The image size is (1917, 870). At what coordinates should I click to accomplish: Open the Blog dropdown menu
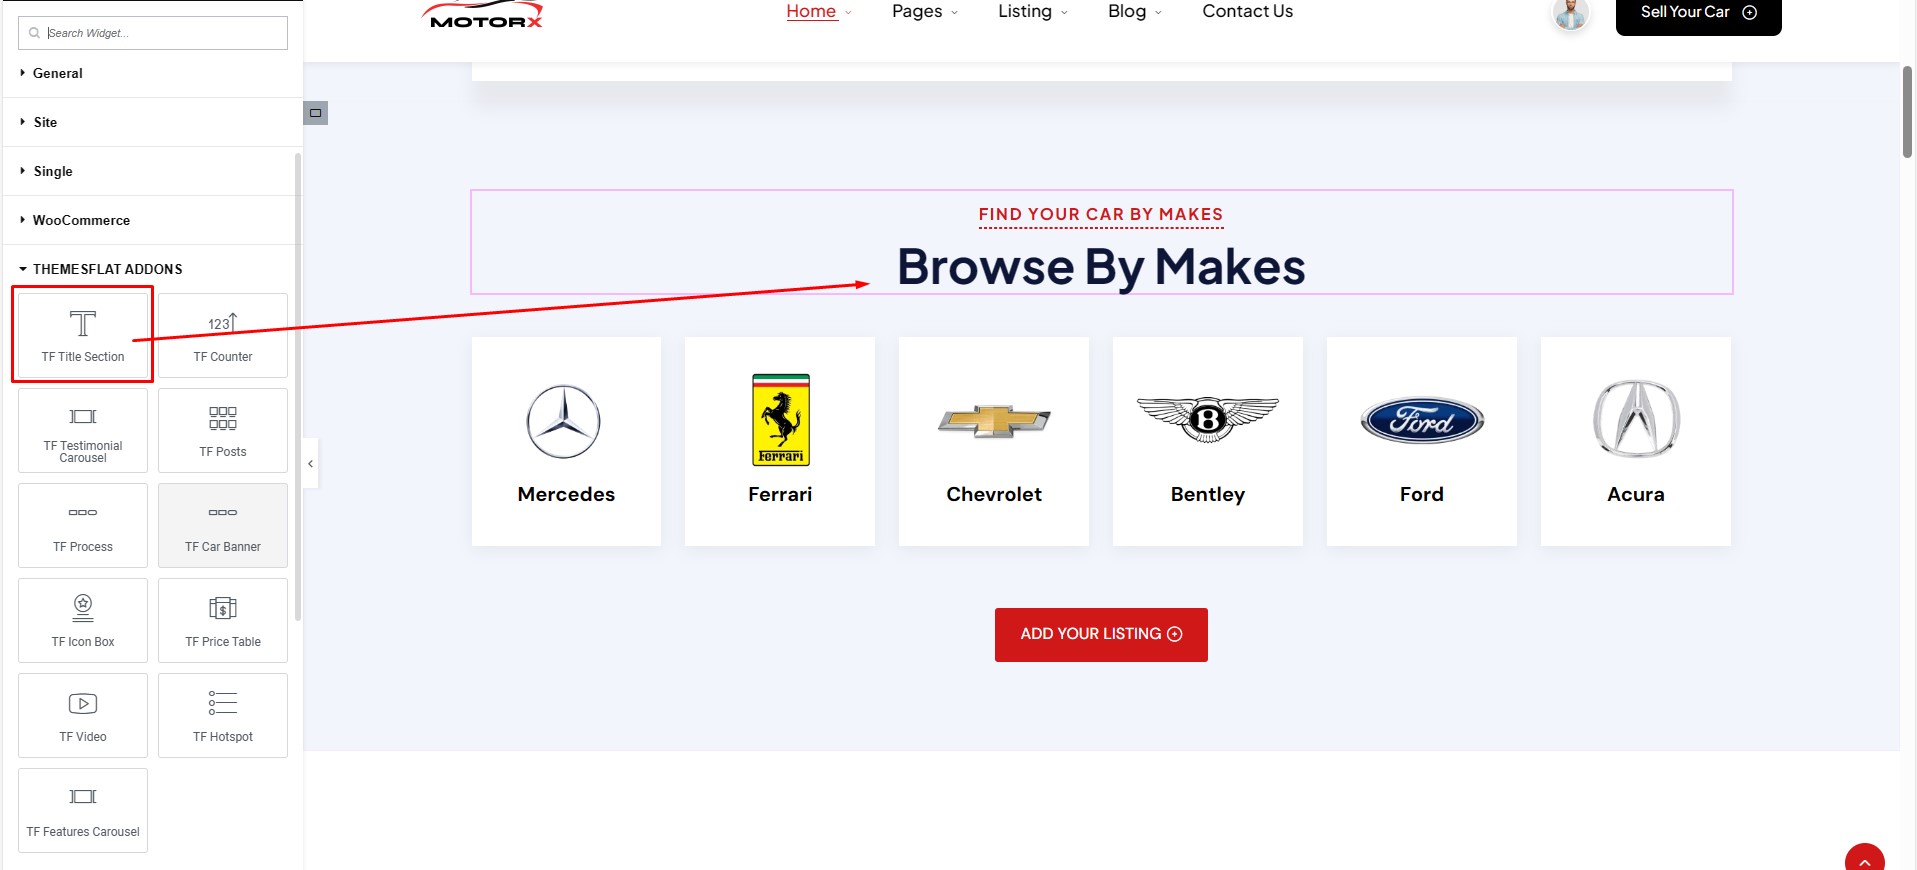[x=1135, y=11]
